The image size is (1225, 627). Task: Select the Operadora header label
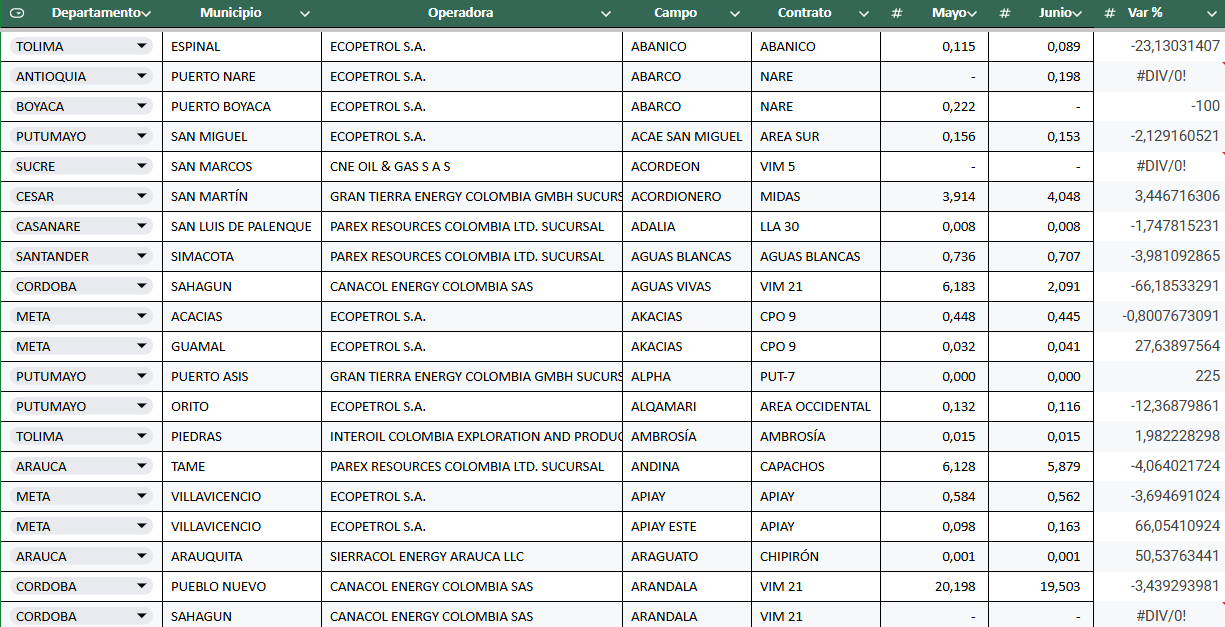460,13
